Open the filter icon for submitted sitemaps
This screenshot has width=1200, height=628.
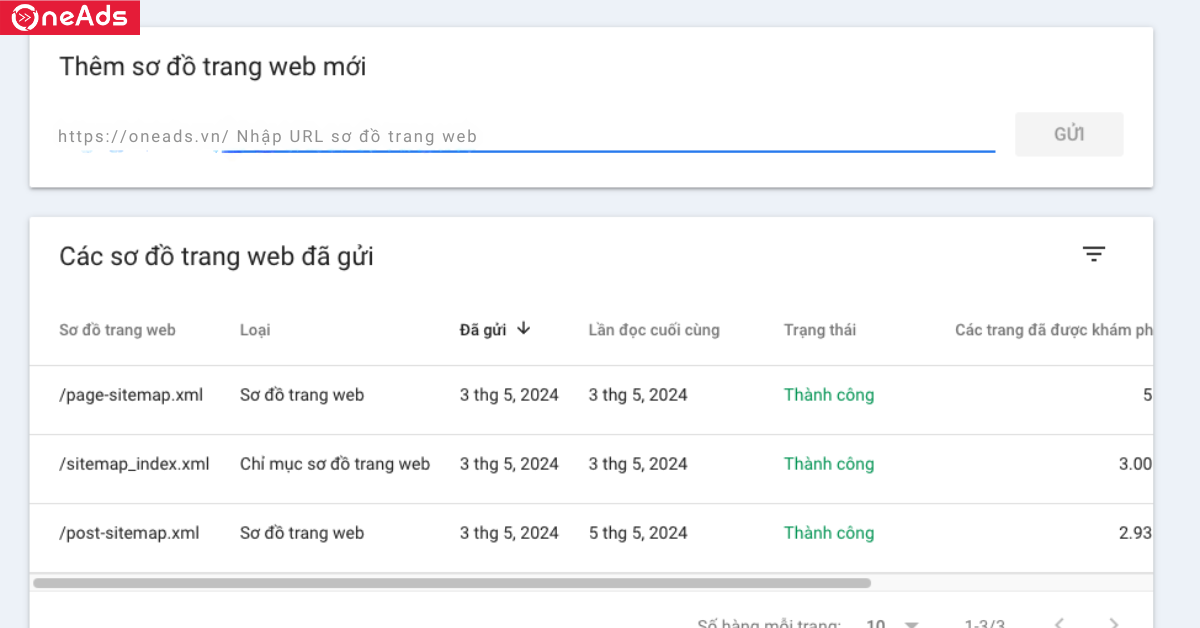(x=1094, y=255)
